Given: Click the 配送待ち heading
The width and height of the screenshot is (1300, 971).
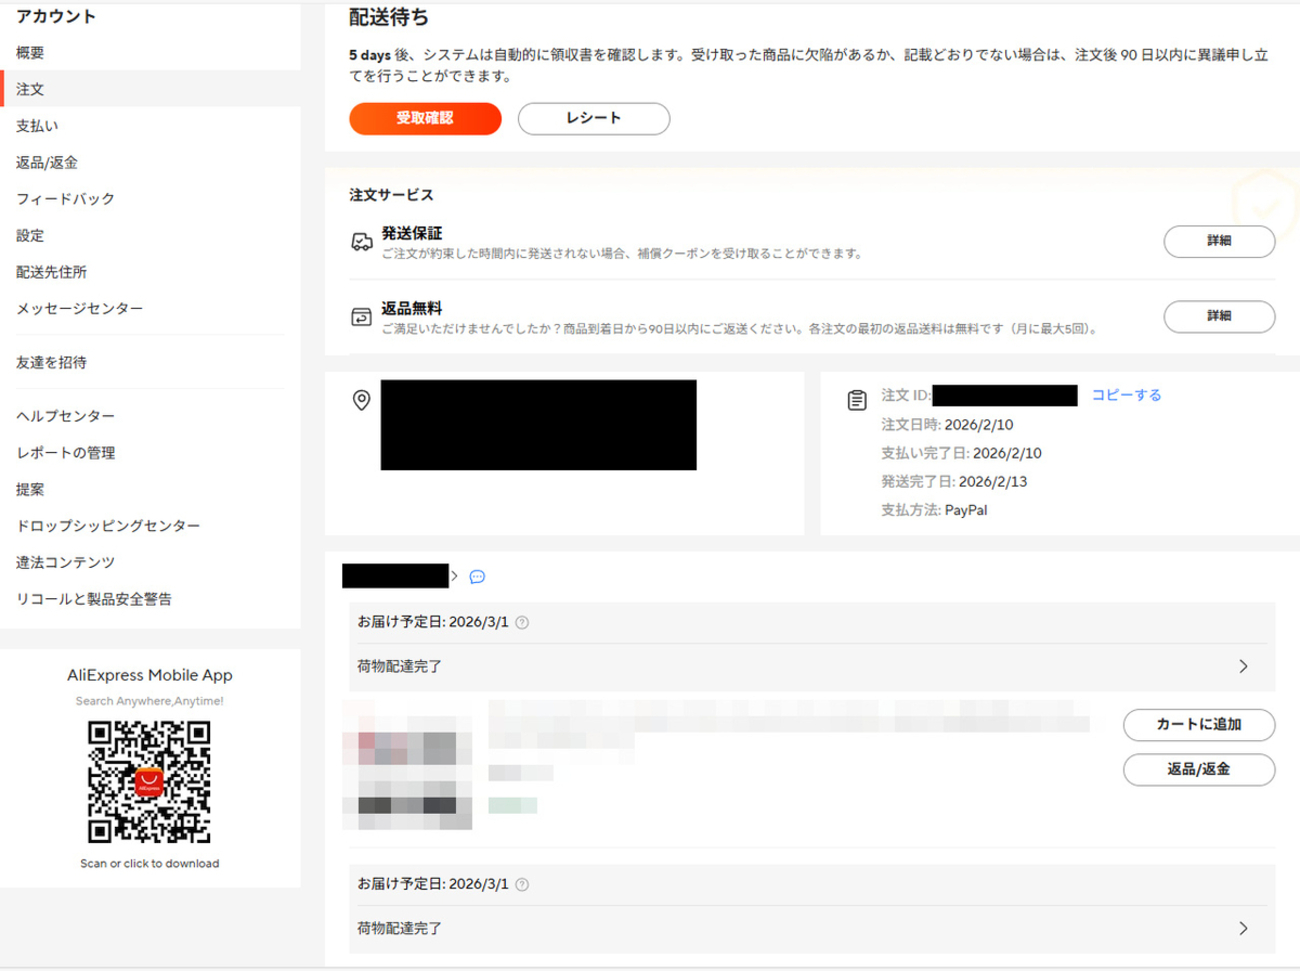Looking at the screenshot, I should tap(389, 17).
